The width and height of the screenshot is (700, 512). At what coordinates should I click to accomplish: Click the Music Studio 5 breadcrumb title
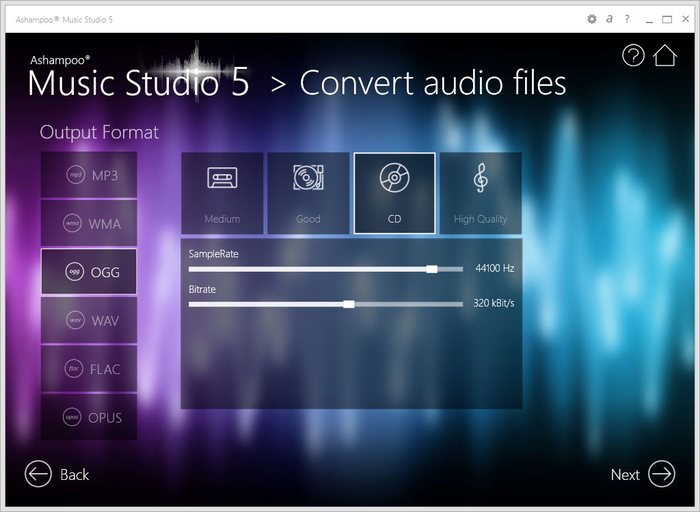(138, 83)
